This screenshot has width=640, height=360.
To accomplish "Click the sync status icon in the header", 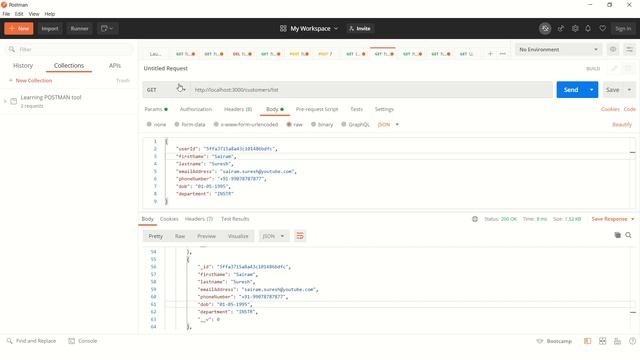I will coord(545,29).
